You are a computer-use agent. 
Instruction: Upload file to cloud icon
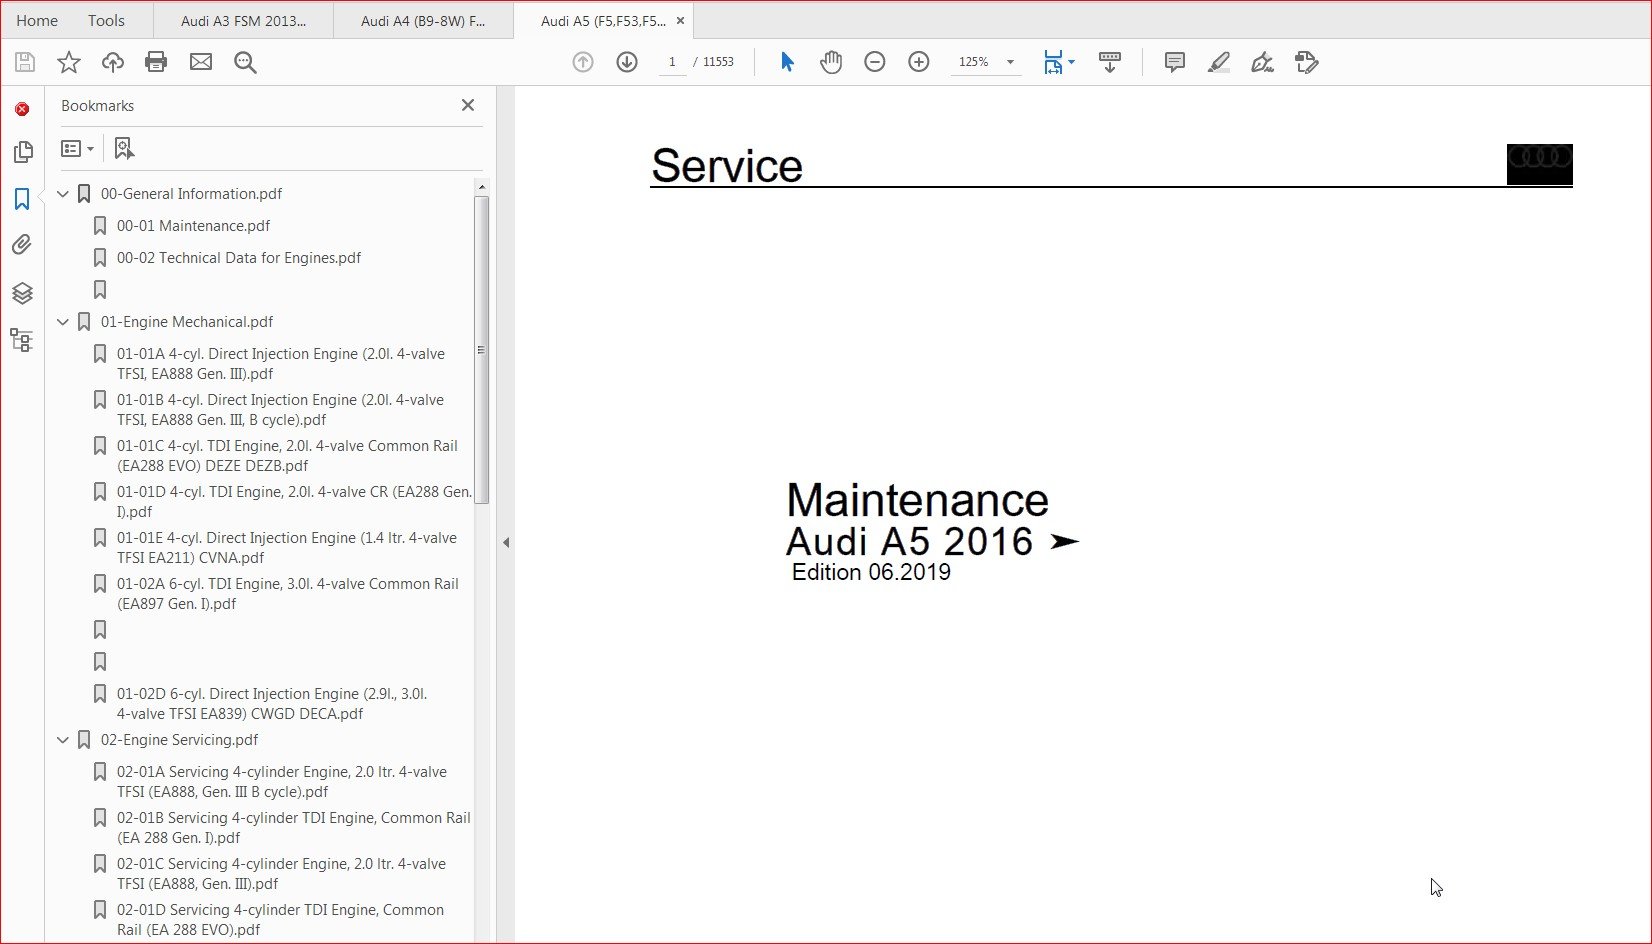click(x=113, y=62)
